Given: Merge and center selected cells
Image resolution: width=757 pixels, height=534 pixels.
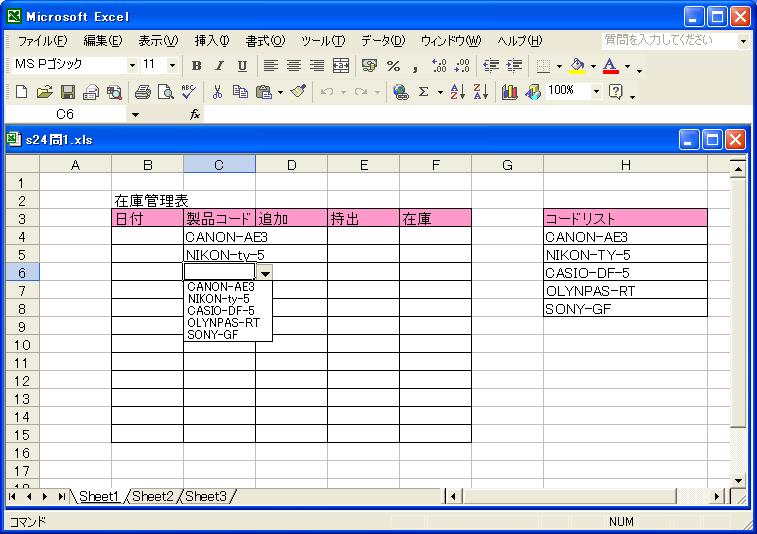Looking at the screenshot, I should pos(341,66).
